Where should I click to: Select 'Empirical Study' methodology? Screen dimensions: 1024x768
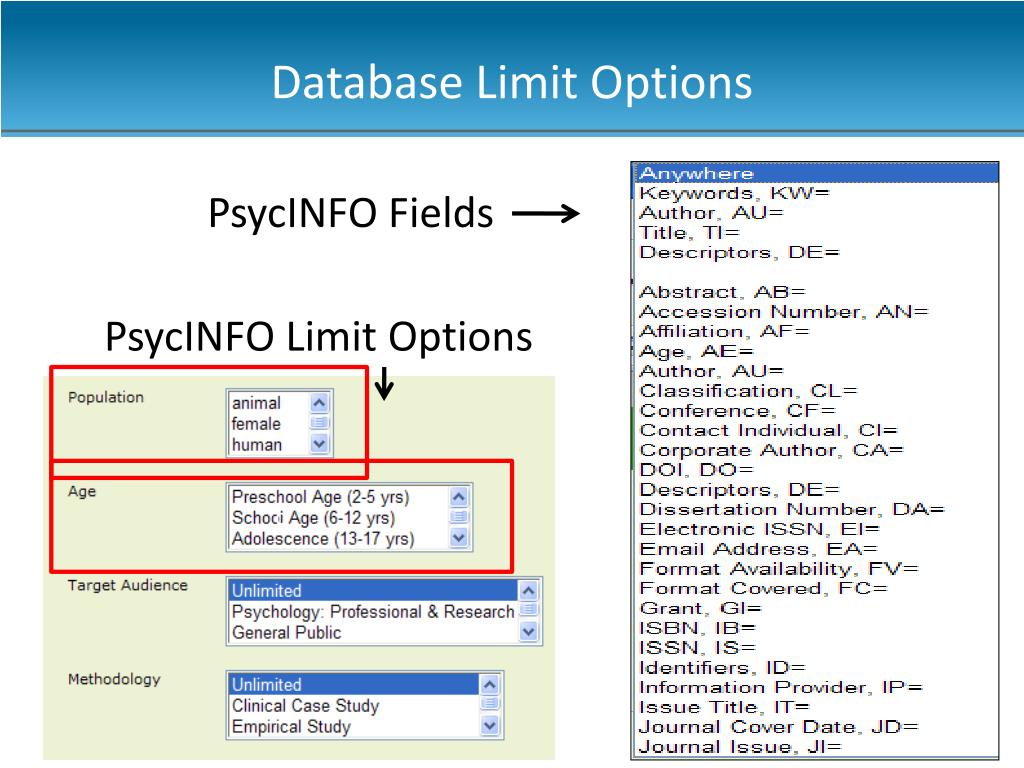[x=291, y=727]
